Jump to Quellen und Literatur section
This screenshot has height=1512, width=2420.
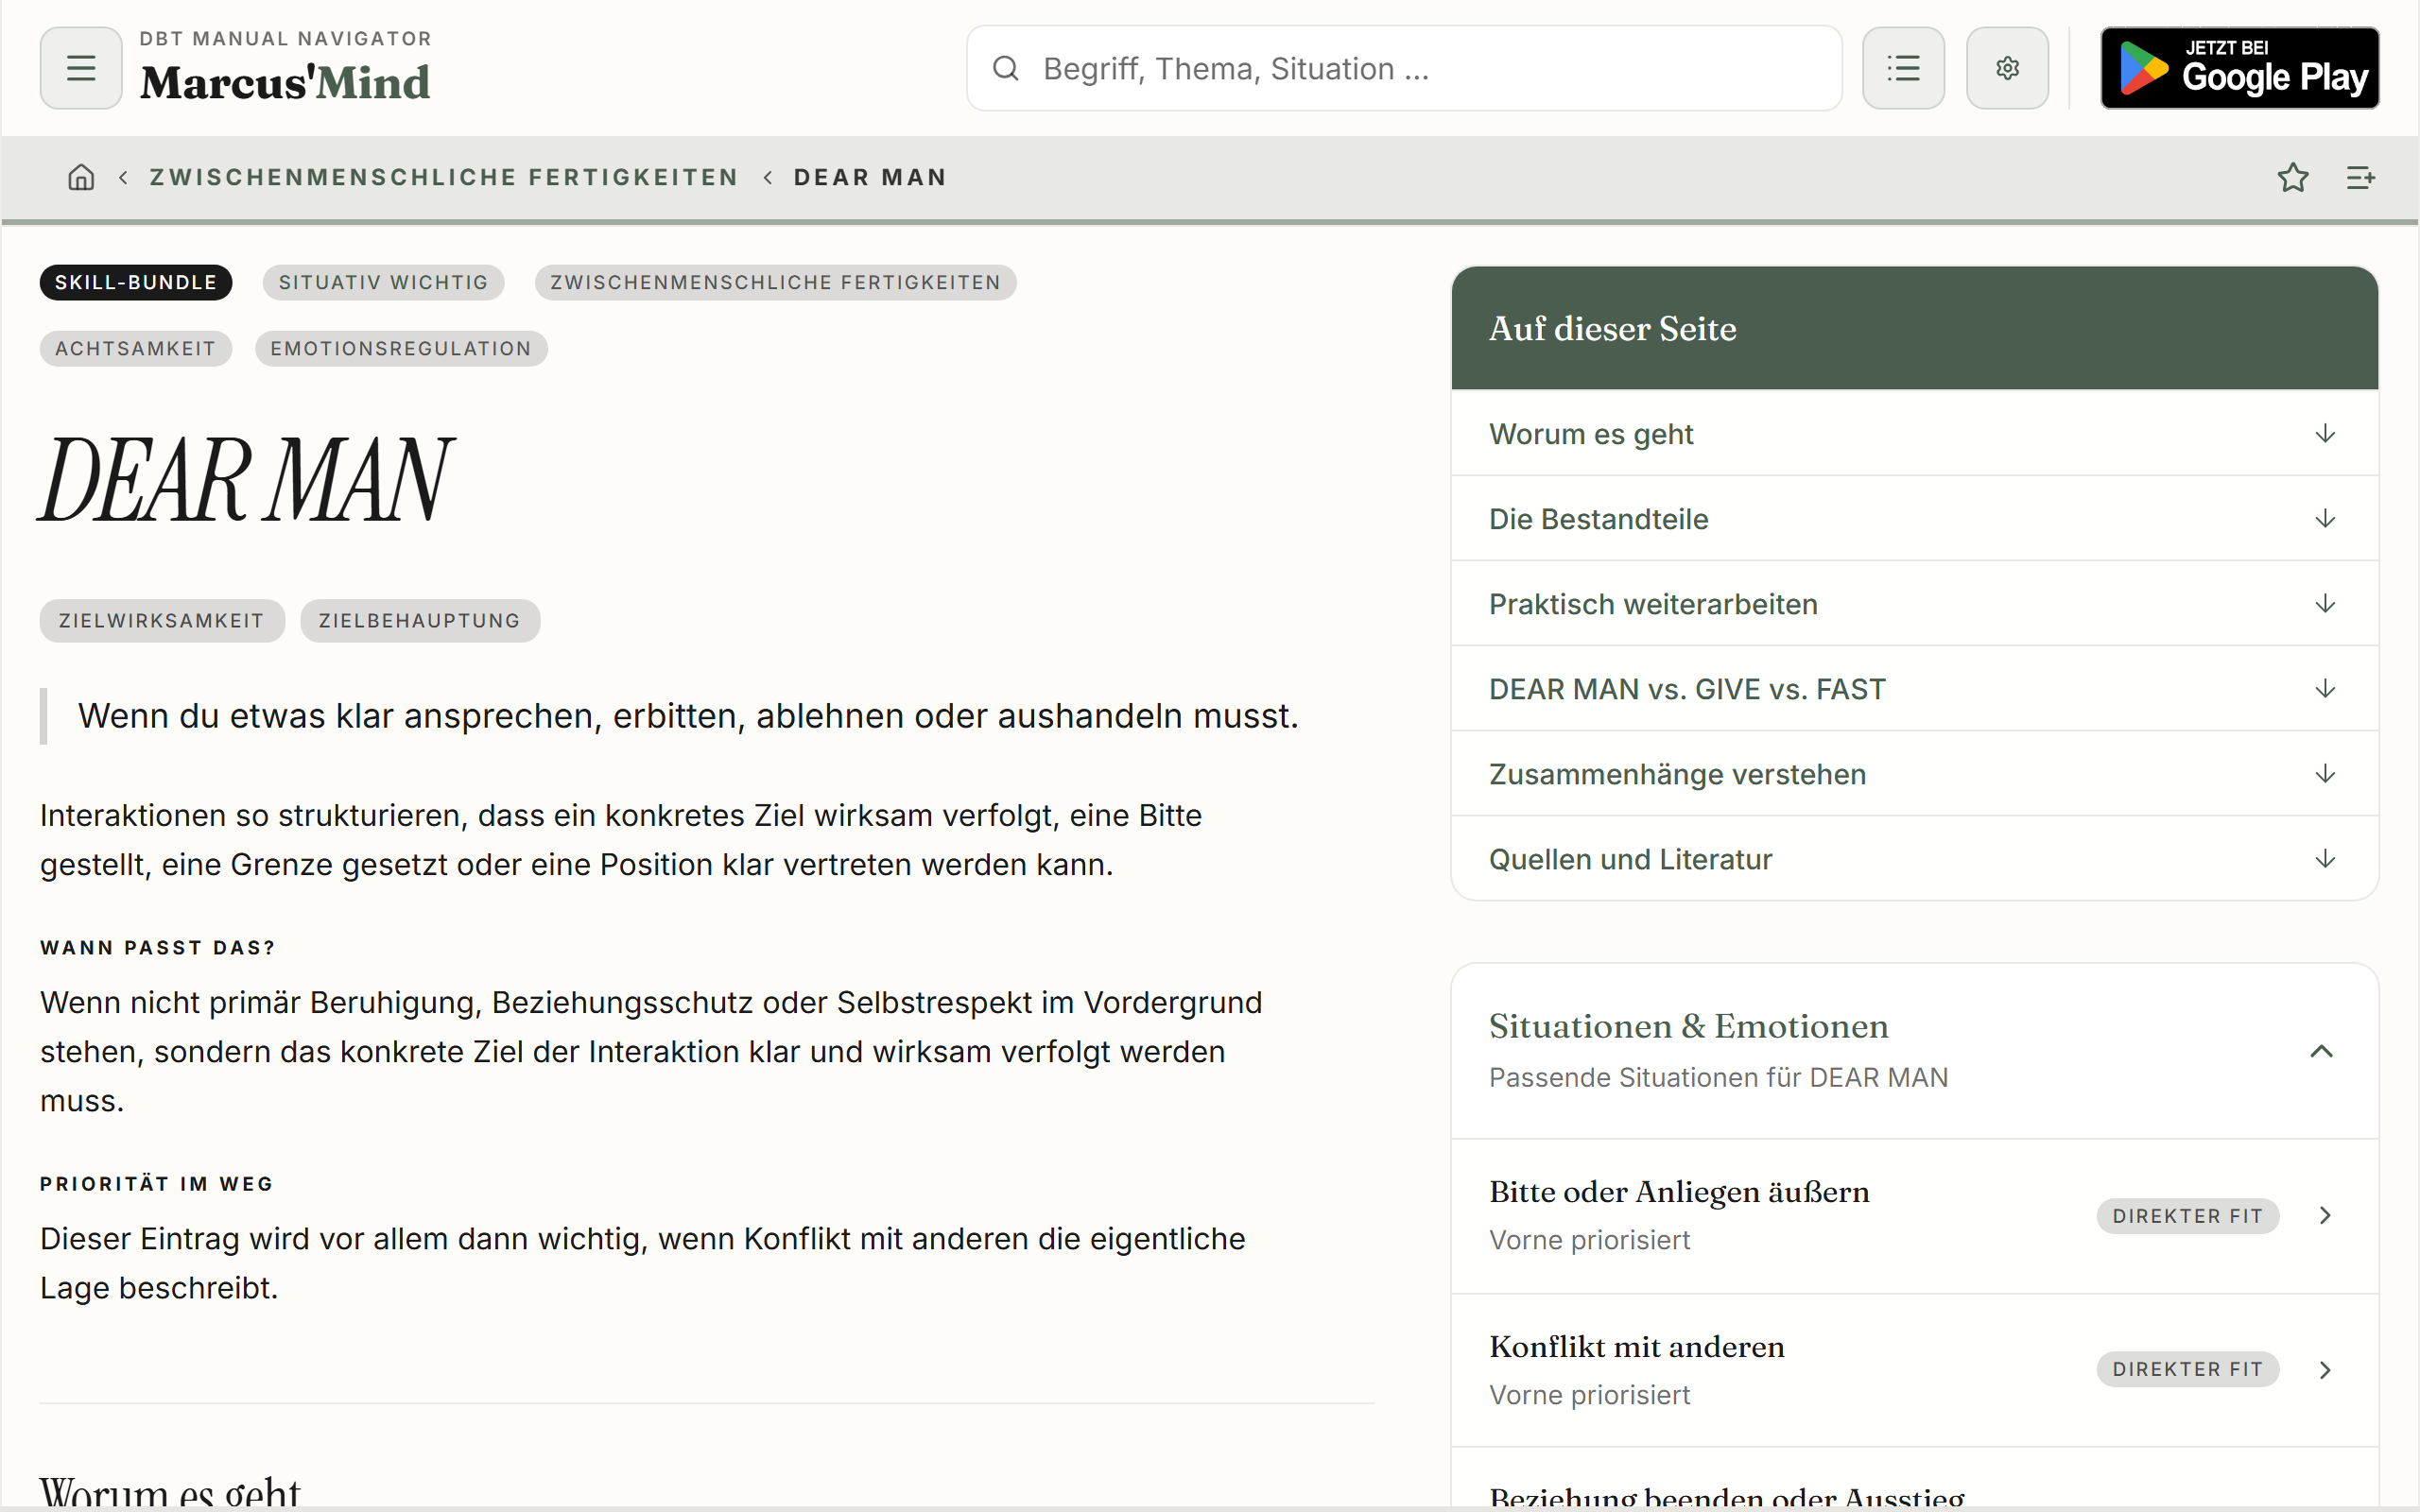click(x=1914, y=858)
